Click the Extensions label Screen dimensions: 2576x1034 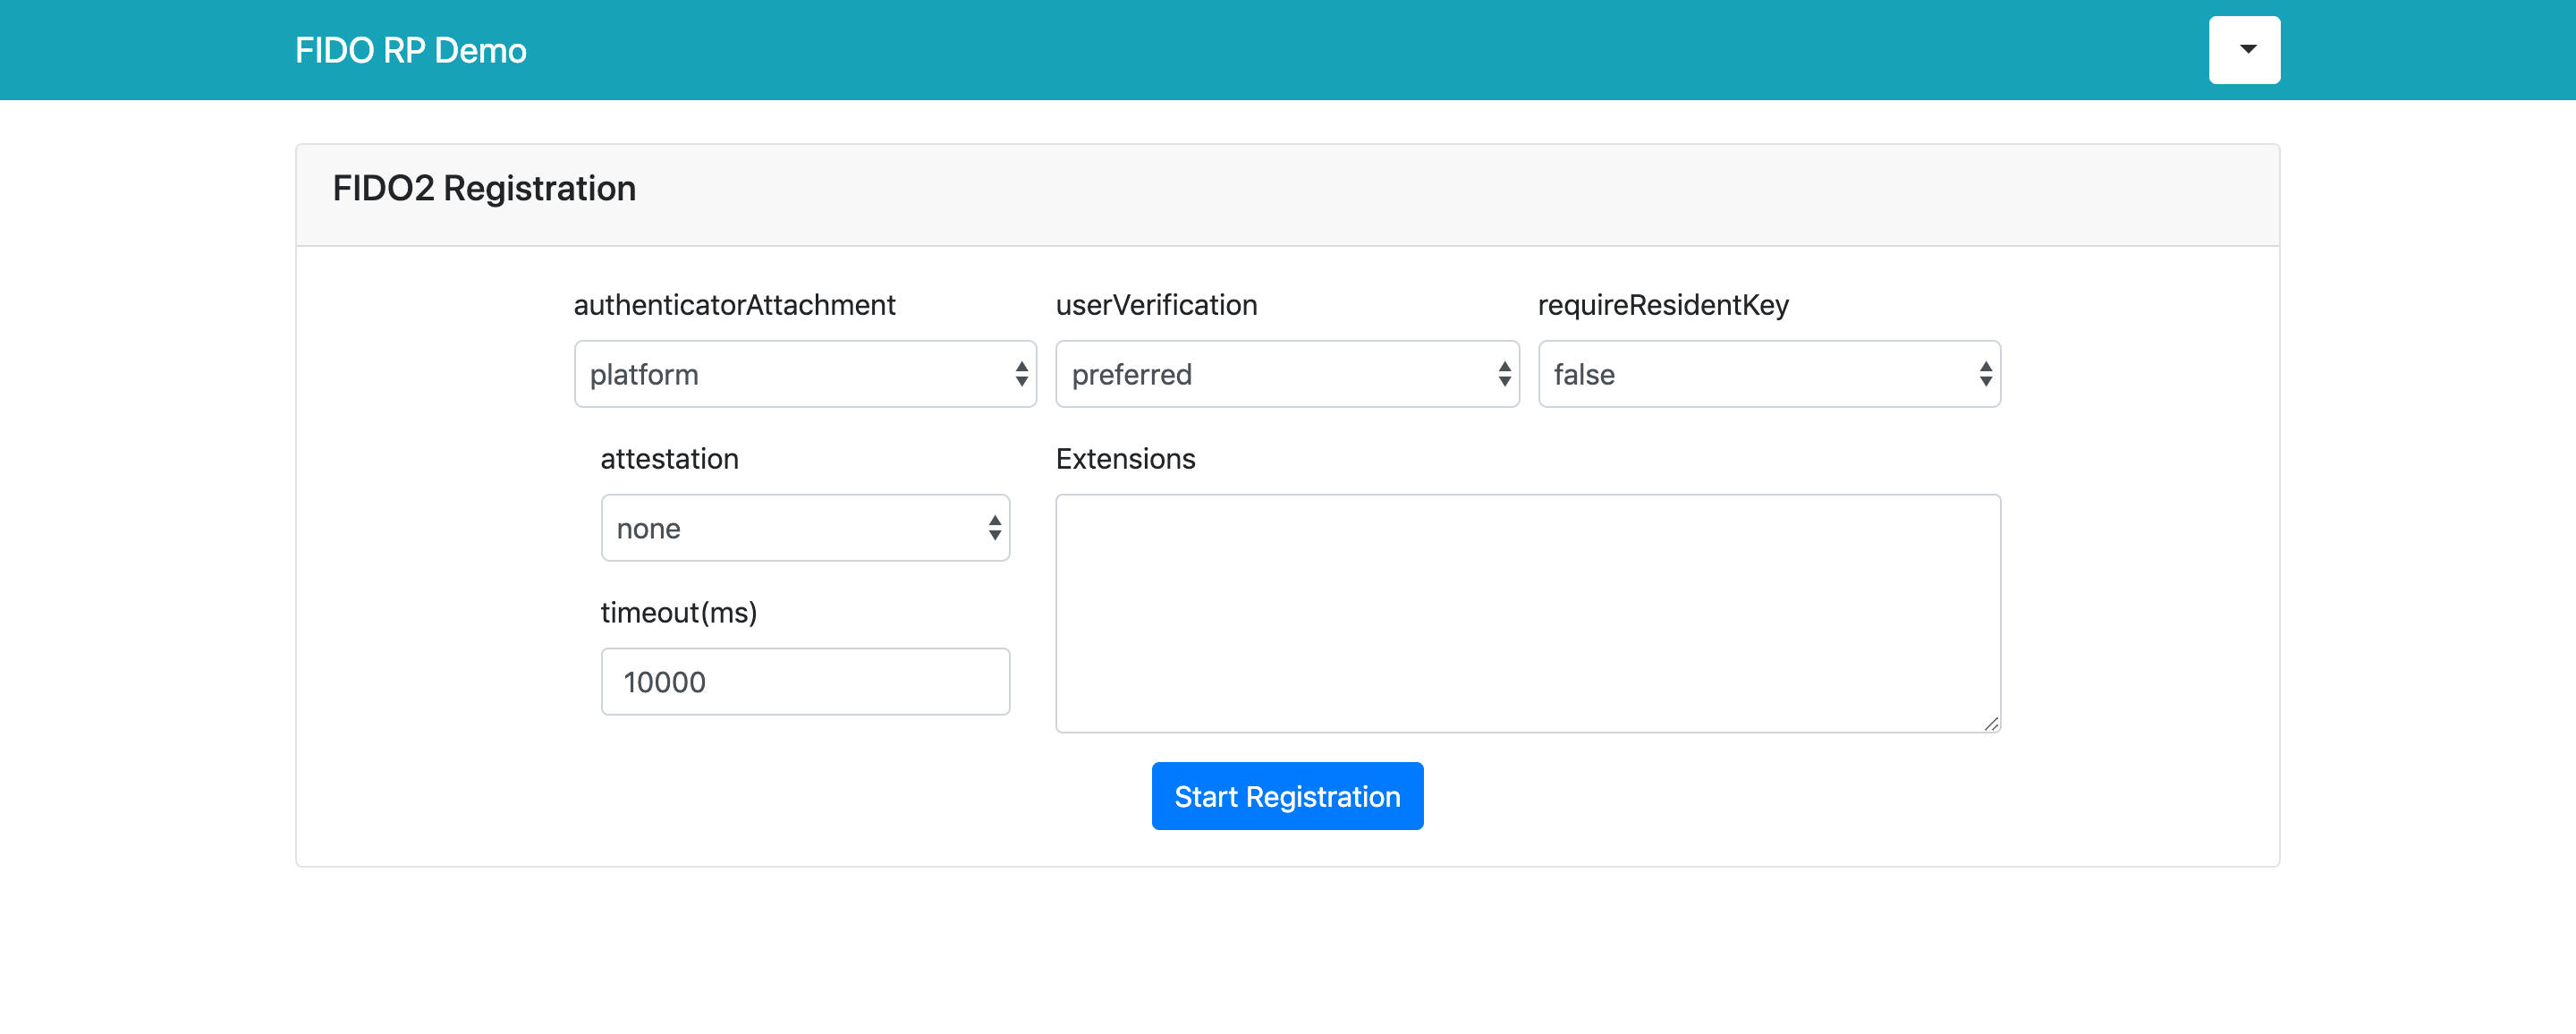click(1125, 459)
